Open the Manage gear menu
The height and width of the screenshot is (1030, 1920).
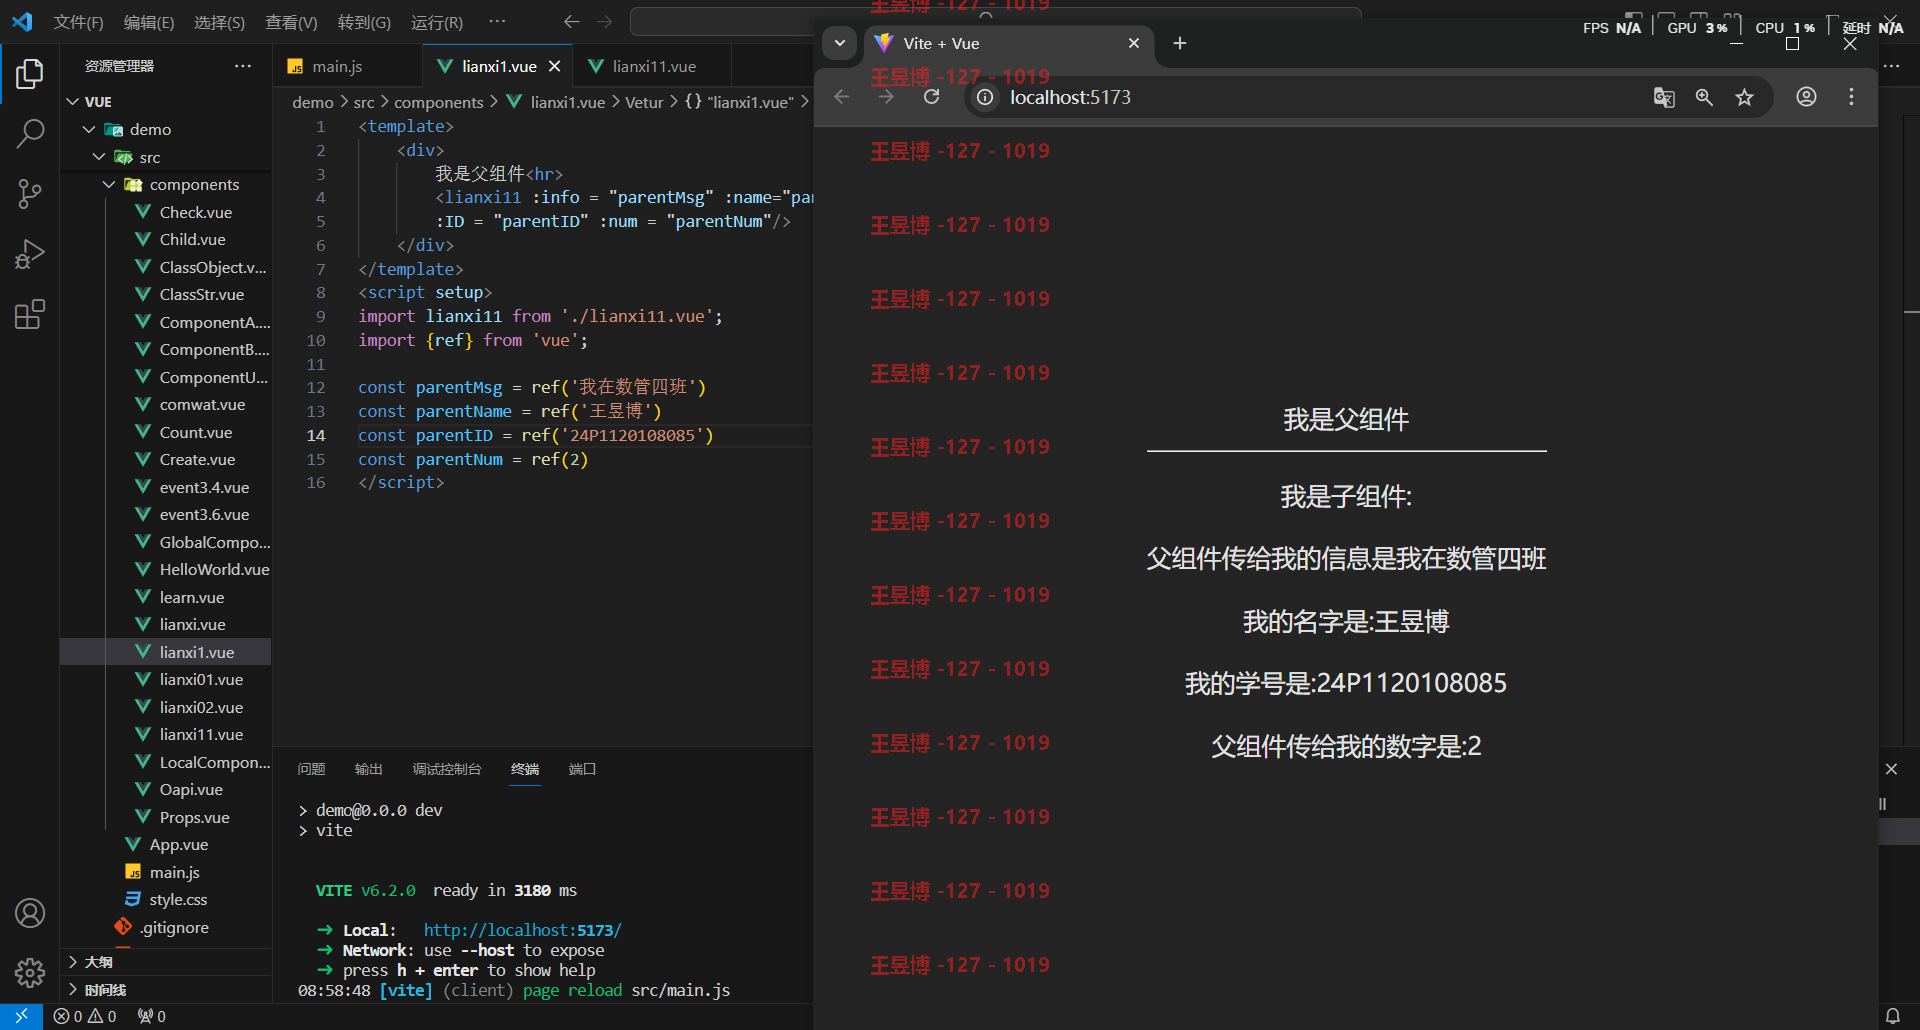click(x=30, y=972)
